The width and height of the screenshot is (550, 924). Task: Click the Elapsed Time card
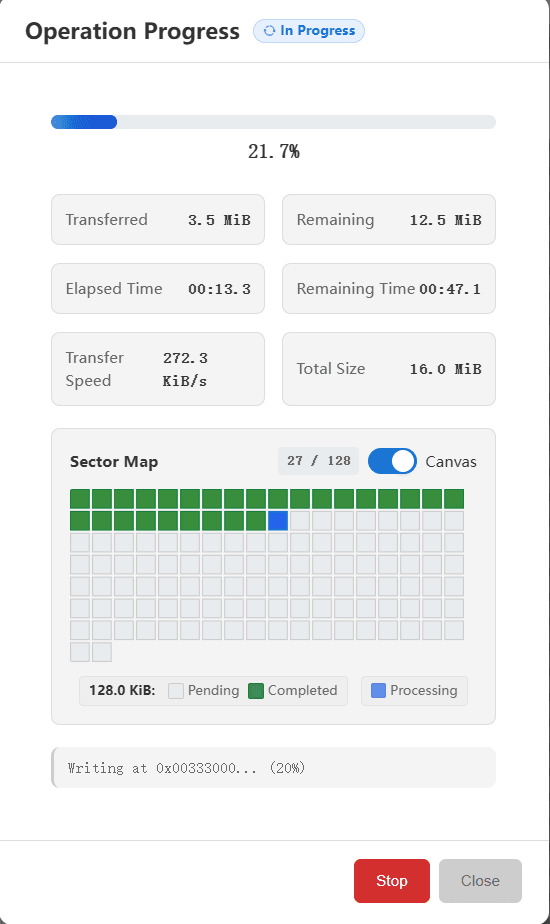tap(158, 289)
